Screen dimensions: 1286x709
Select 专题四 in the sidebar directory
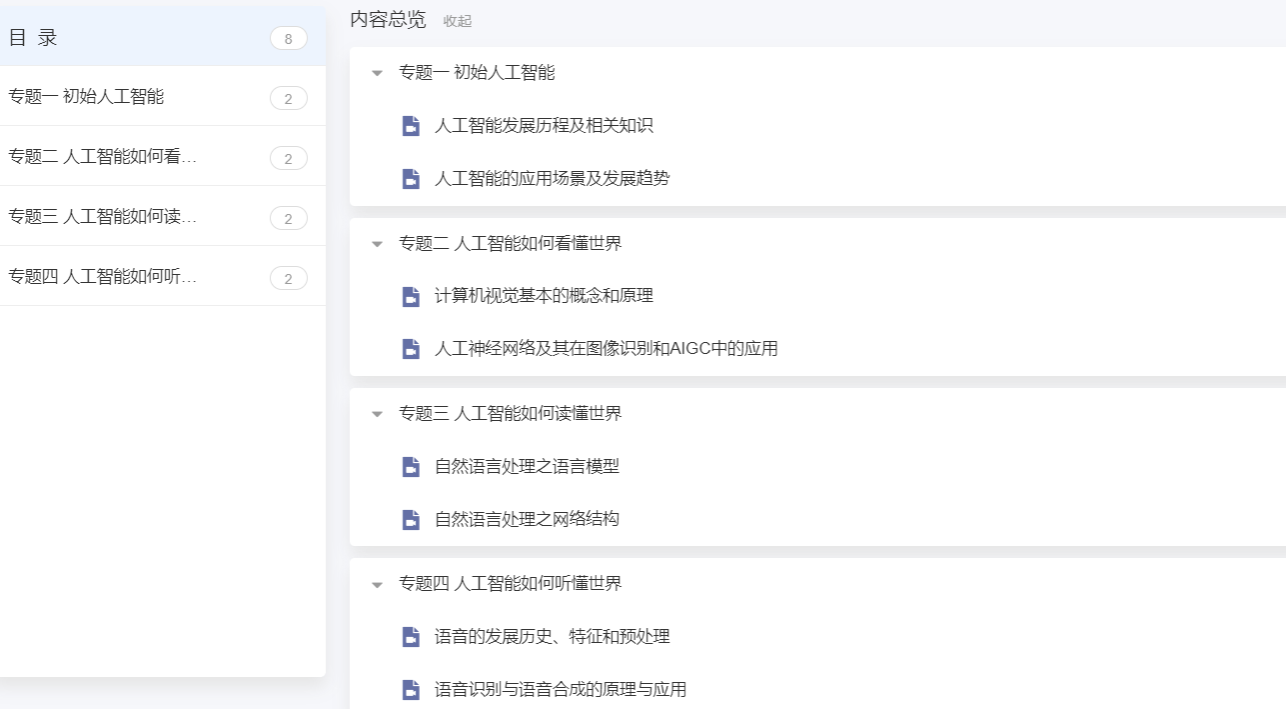103,277
